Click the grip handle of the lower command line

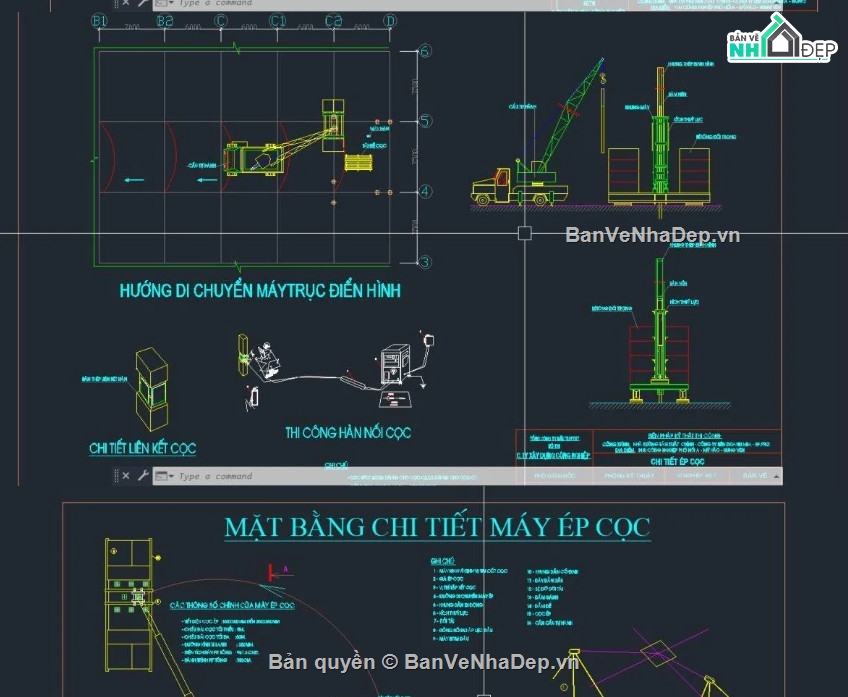(x=116, y=476)
